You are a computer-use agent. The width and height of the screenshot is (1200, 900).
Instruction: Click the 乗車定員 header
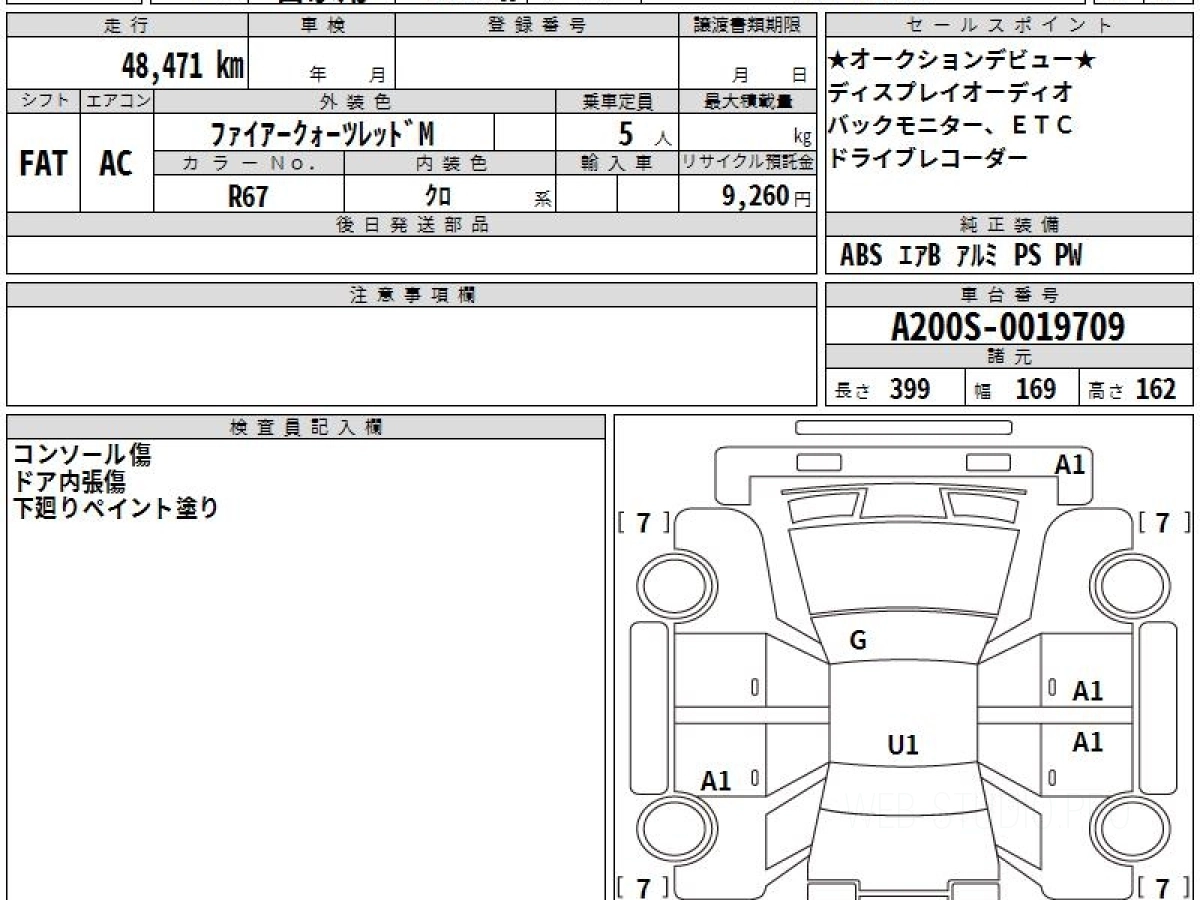[x=617, y=101]
